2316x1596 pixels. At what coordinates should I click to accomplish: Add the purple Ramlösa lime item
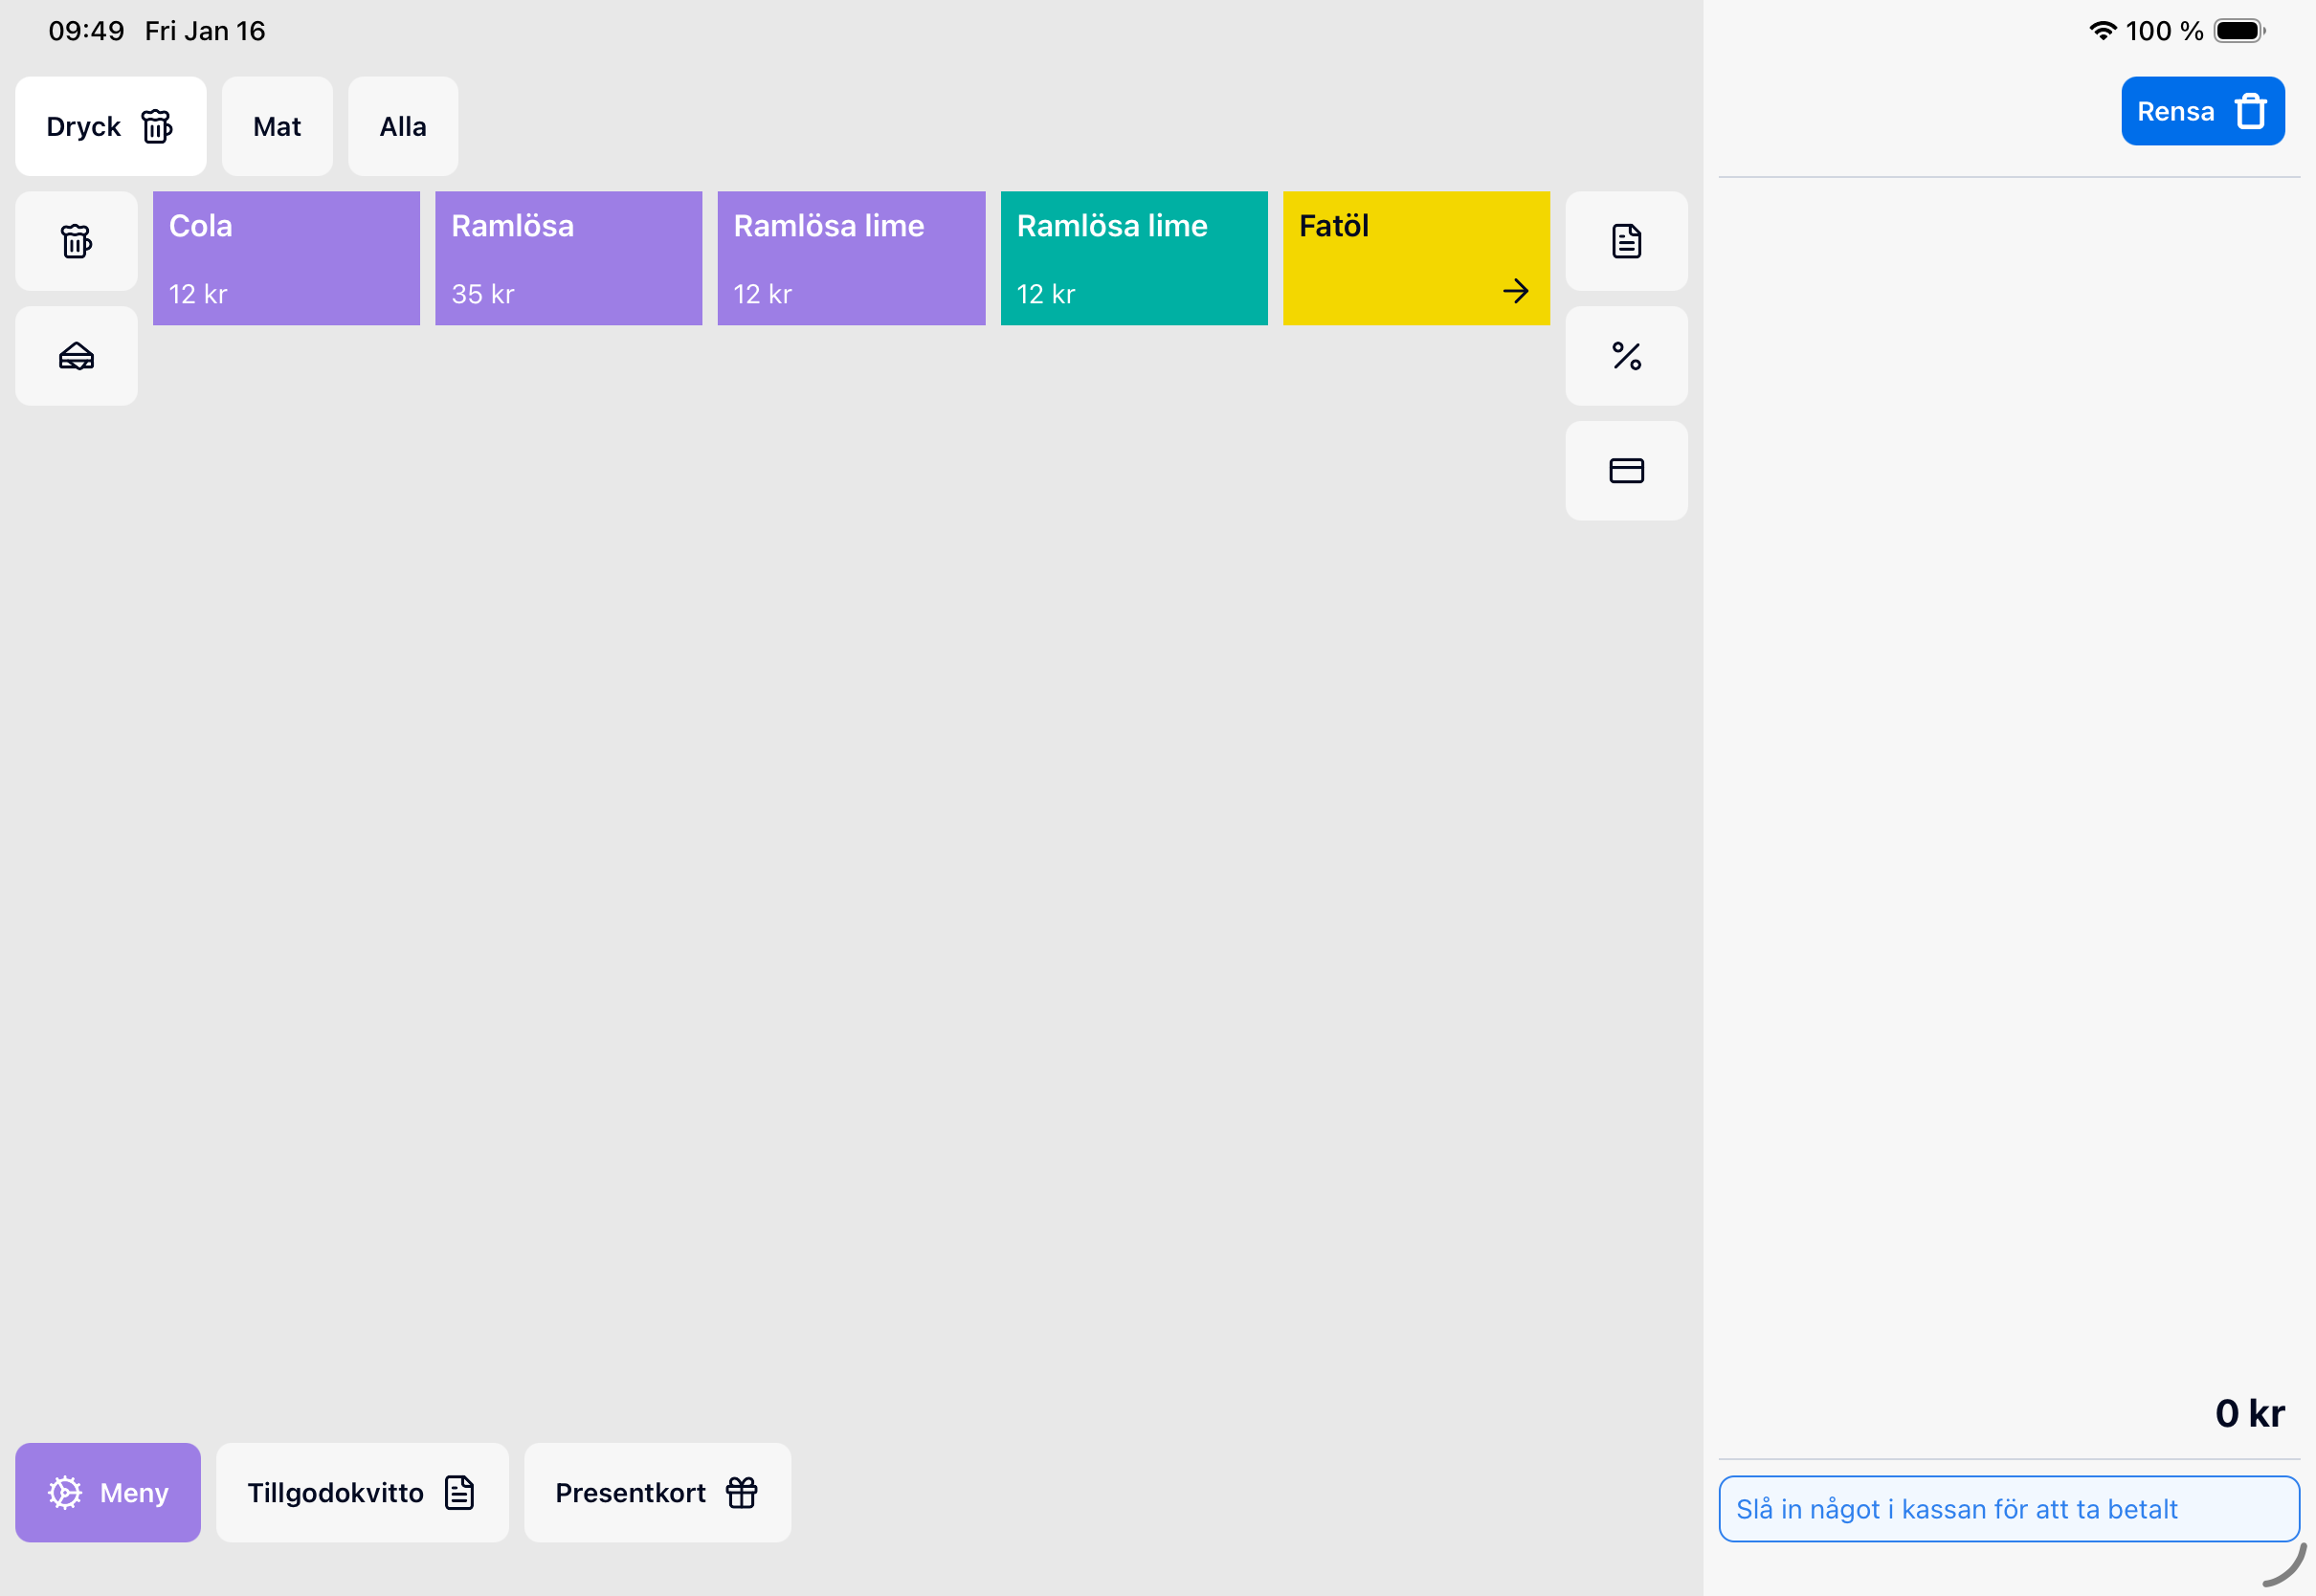point(851,258)
